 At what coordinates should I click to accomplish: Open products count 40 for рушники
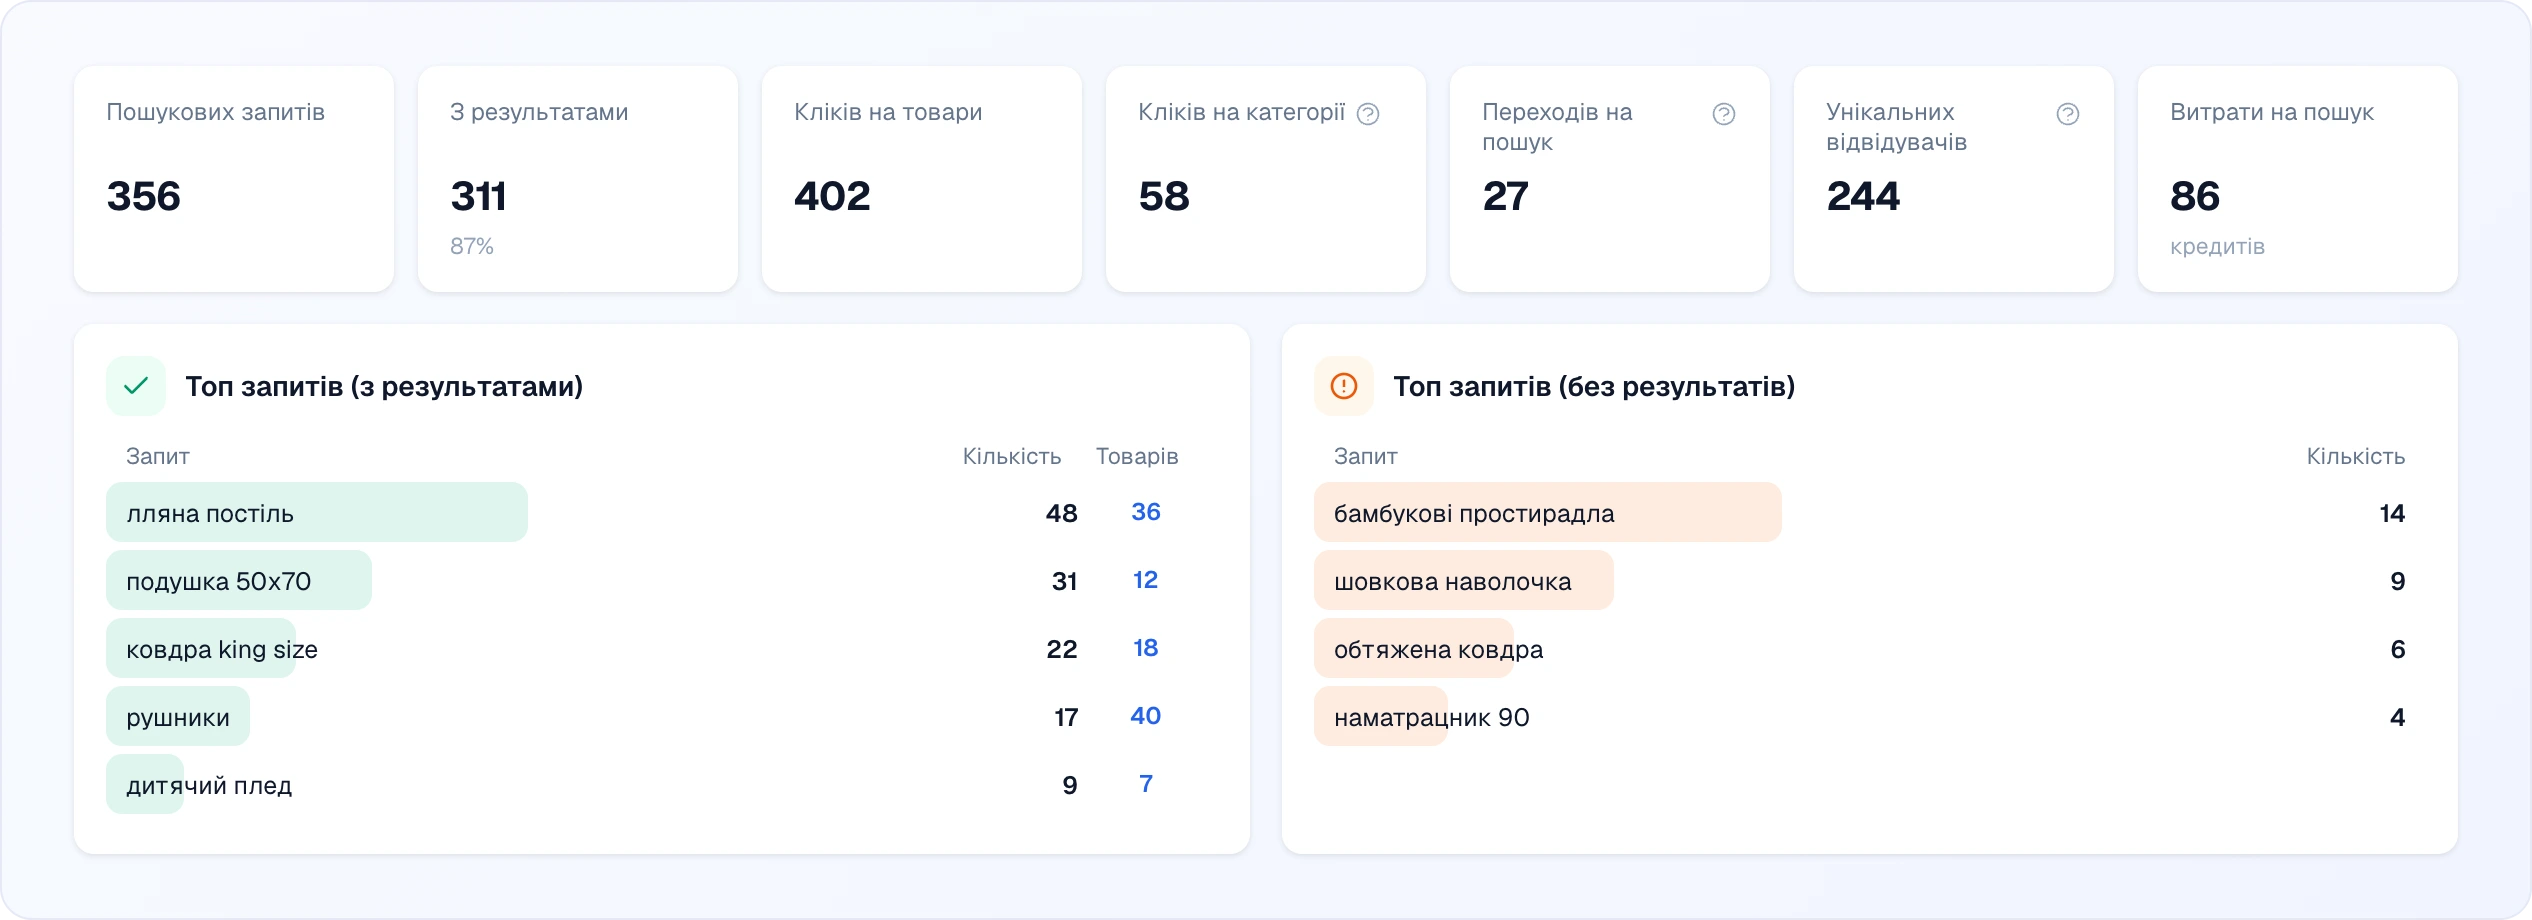(x=1146, y=716)
